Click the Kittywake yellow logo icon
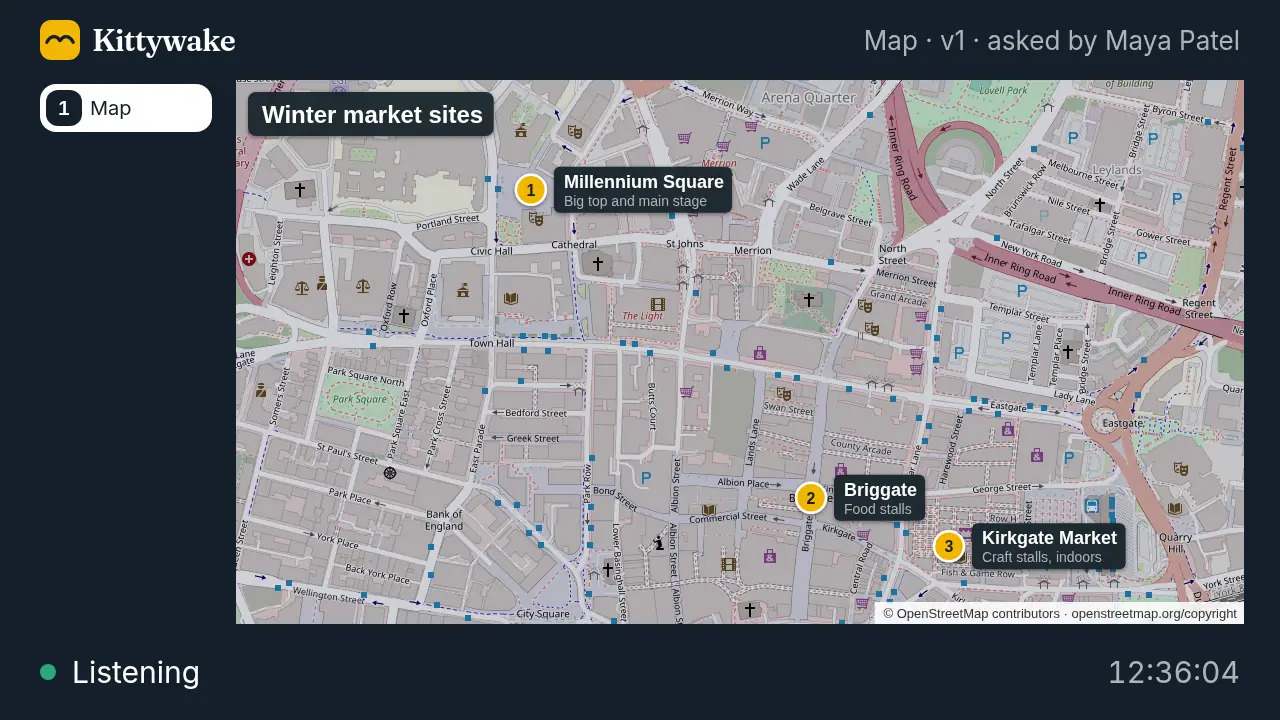 [60, 40]
